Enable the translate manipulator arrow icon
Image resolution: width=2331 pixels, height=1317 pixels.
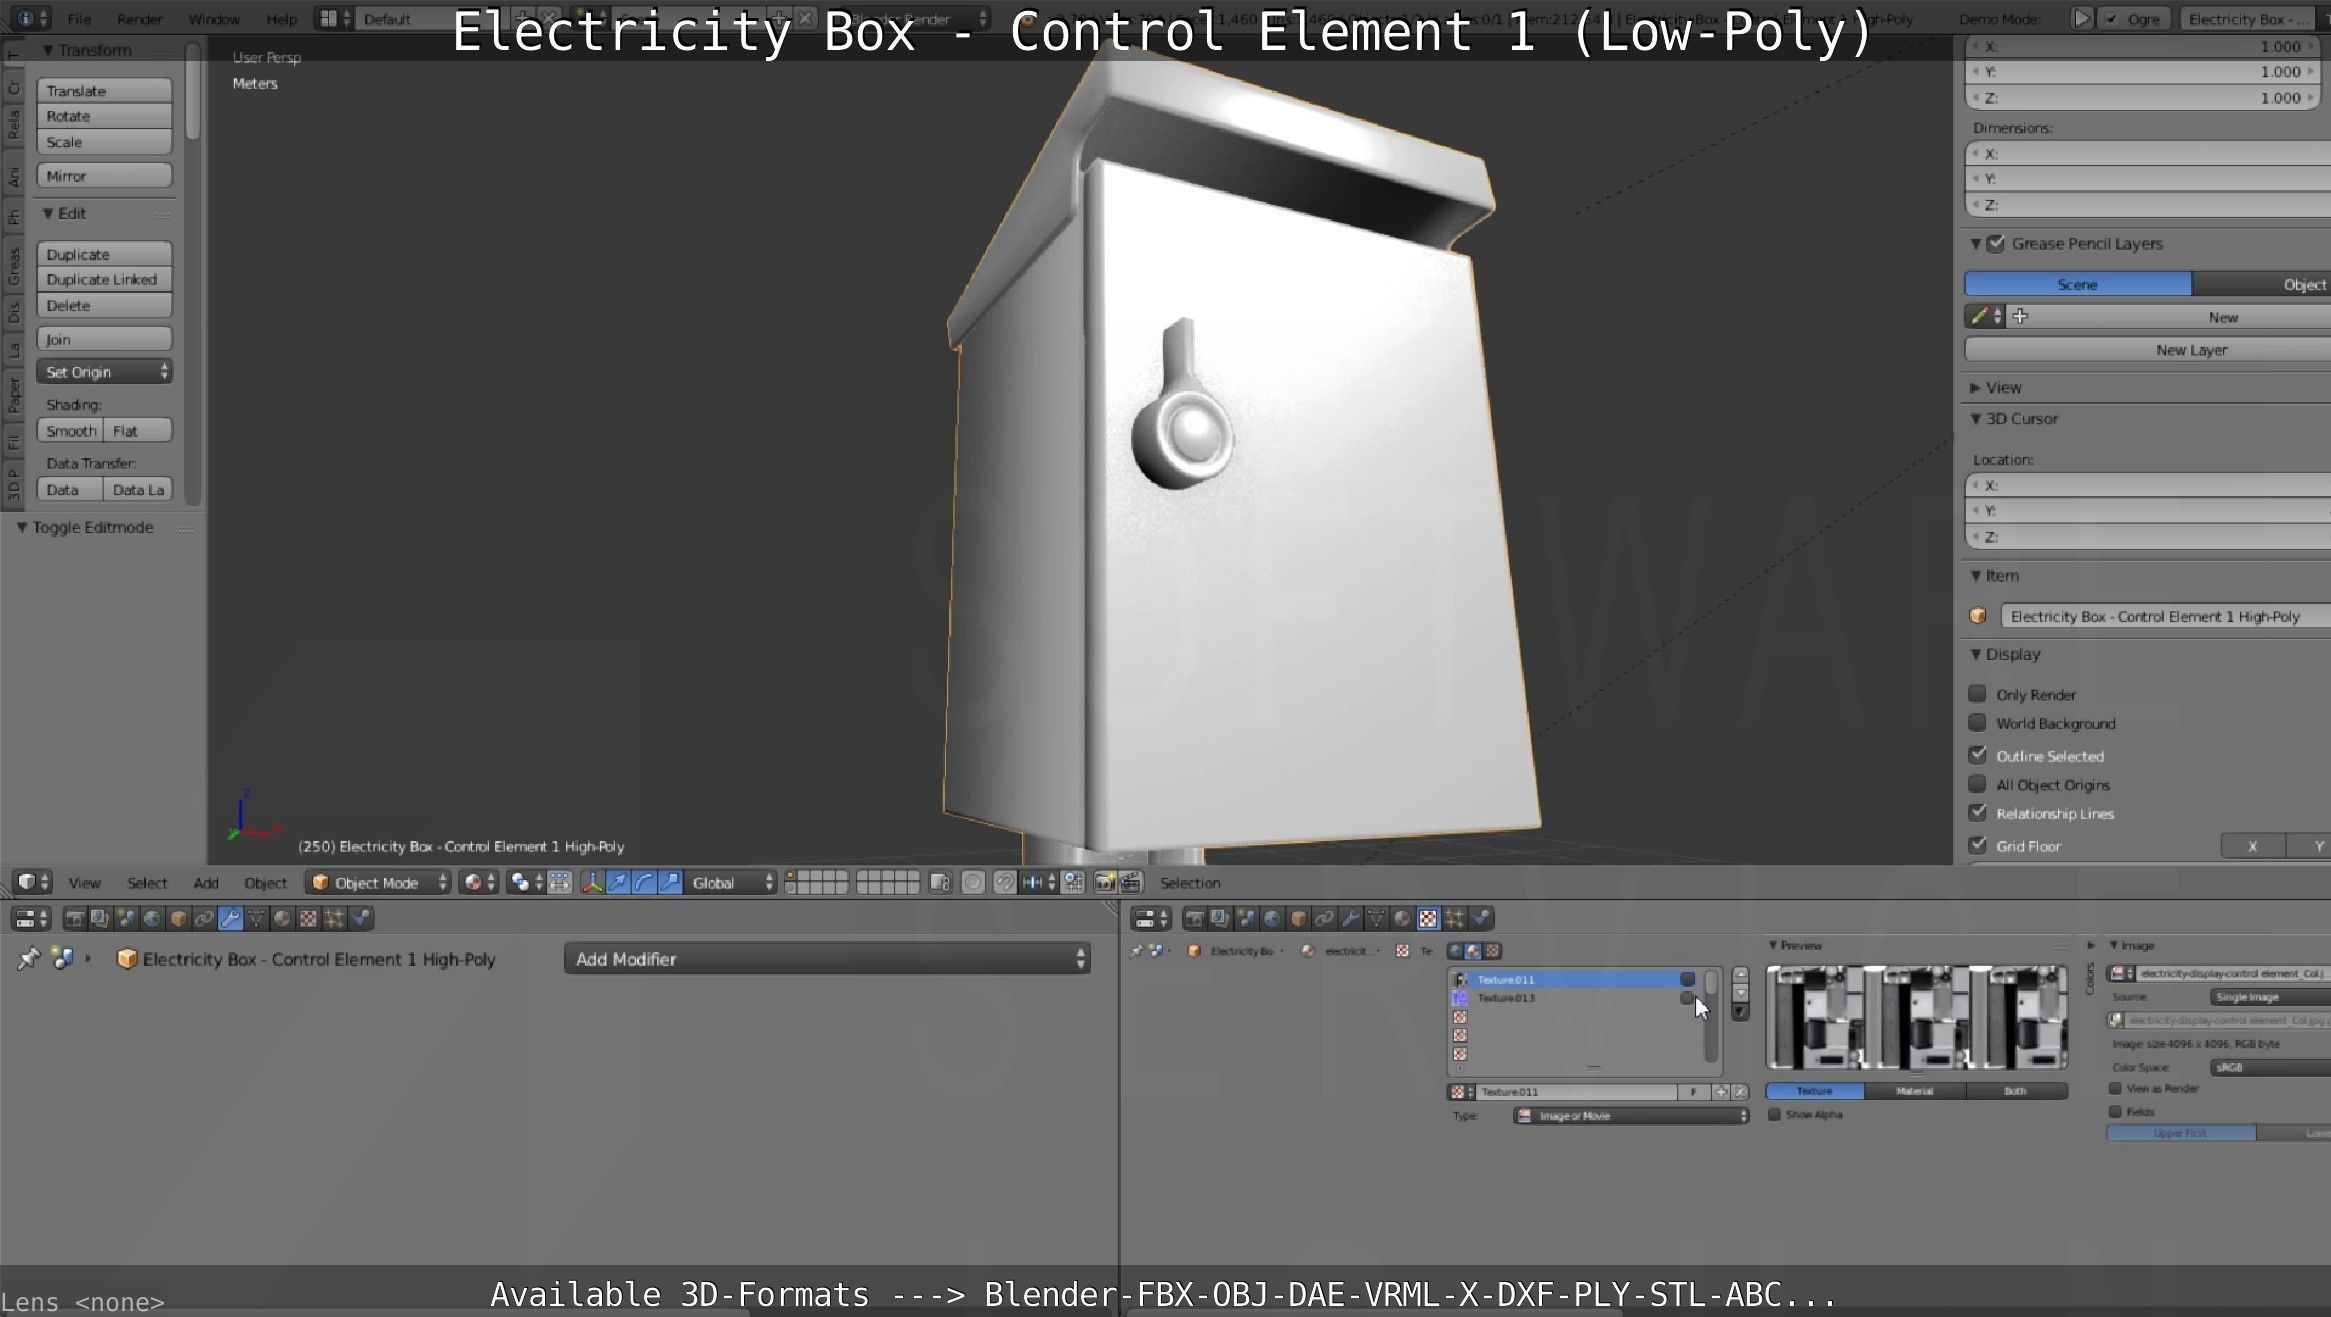[618, 882]
